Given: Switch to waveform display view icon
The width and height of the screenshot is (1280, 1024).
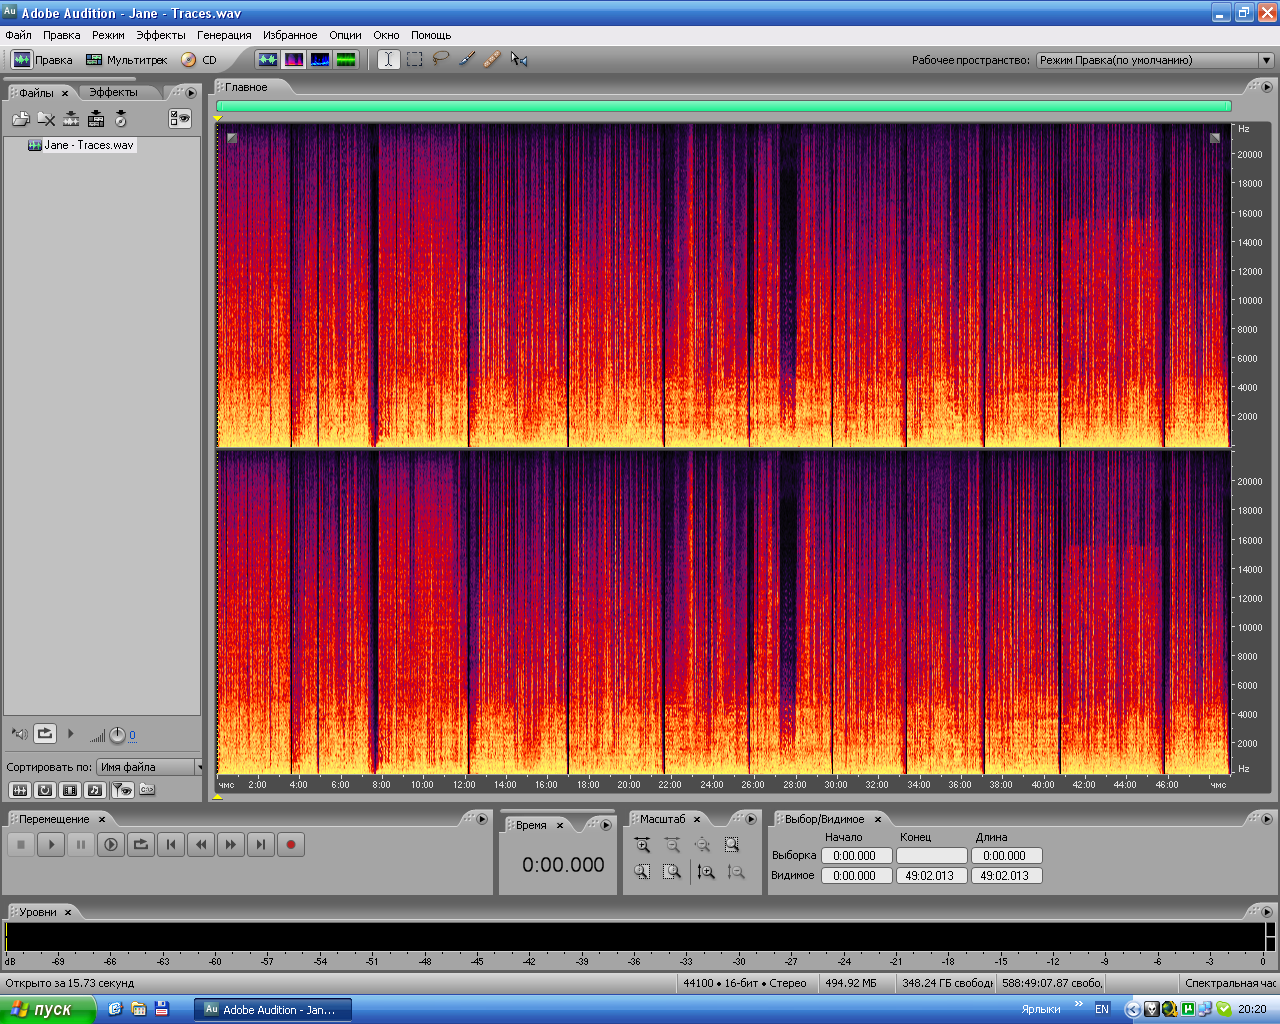Looking at the screenshot, I should 267,60.
